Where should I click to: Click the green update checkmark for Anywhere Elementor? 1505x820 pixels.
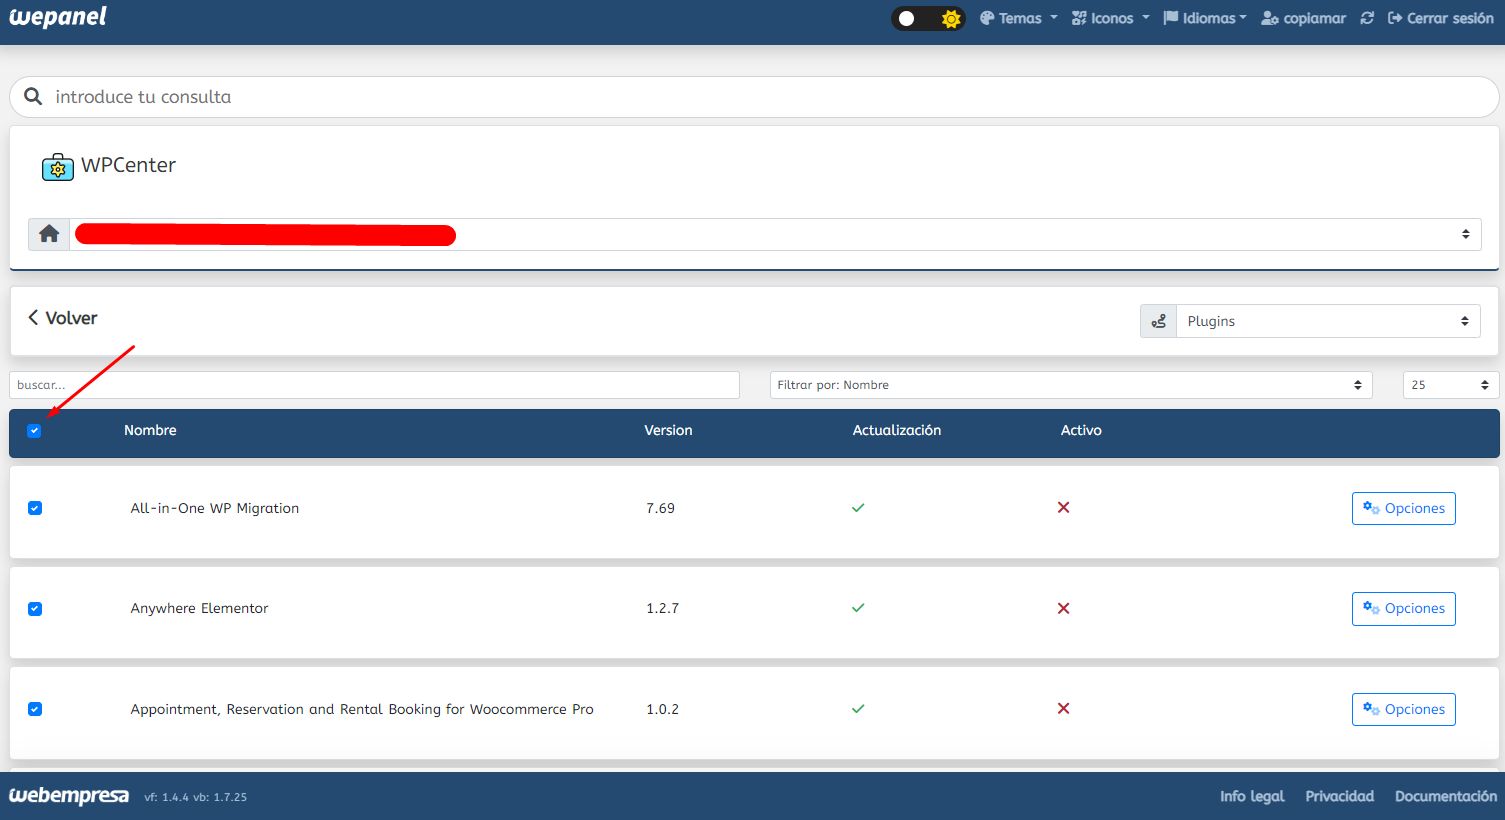[x=858, y=608]
